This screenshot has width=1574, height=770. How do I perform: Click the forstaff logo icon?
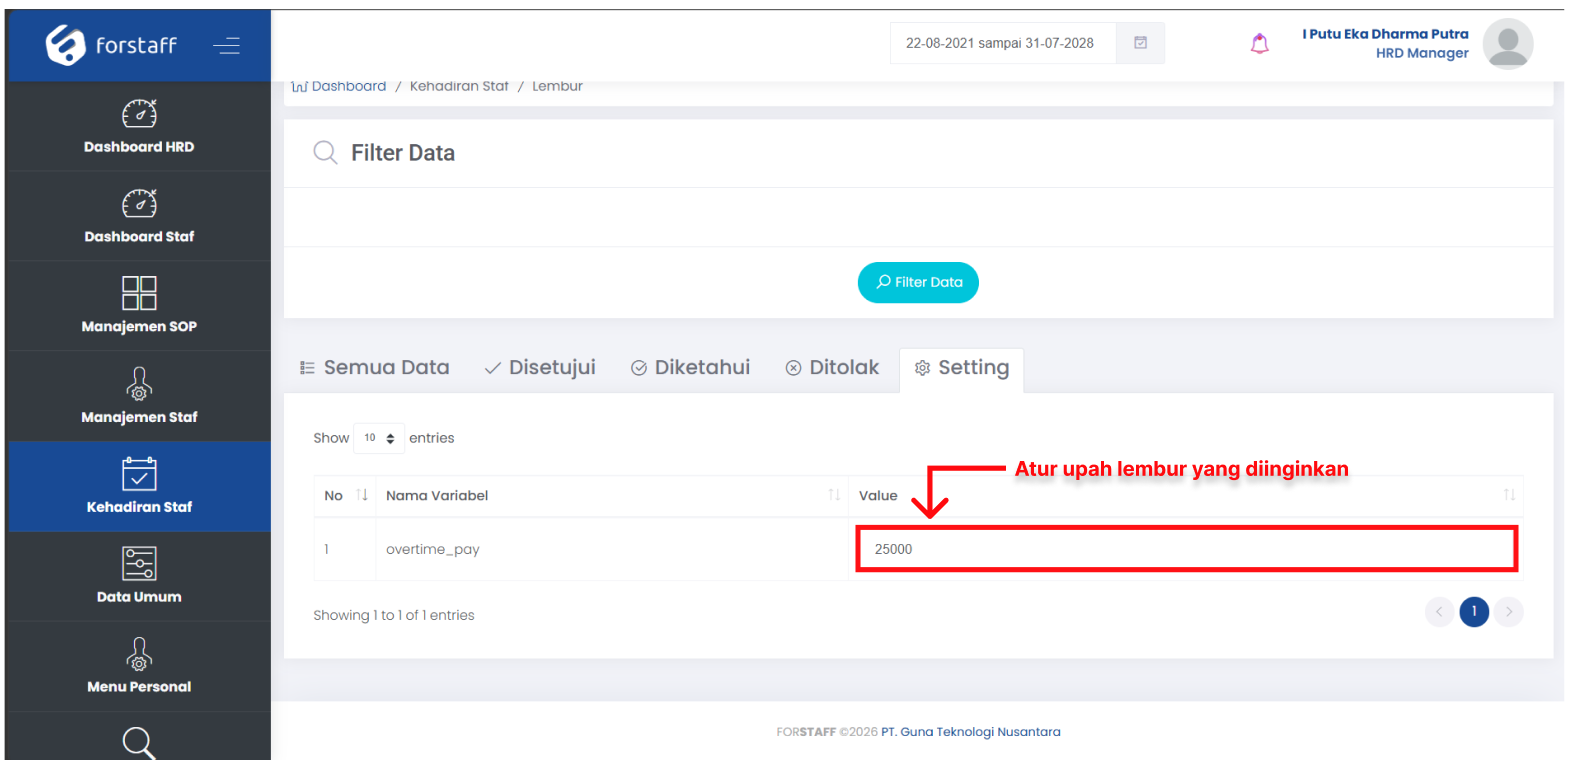[x=66, y=45]
